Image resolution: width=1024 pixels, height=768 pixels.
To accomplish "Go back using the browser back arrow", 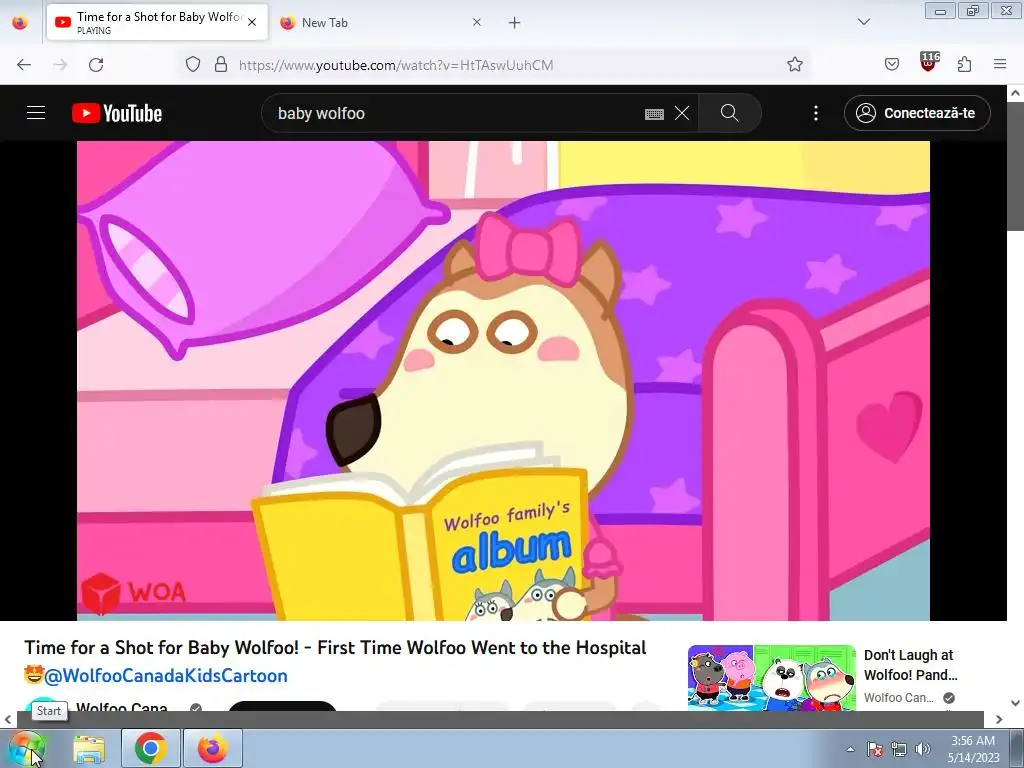I will 24,65.
